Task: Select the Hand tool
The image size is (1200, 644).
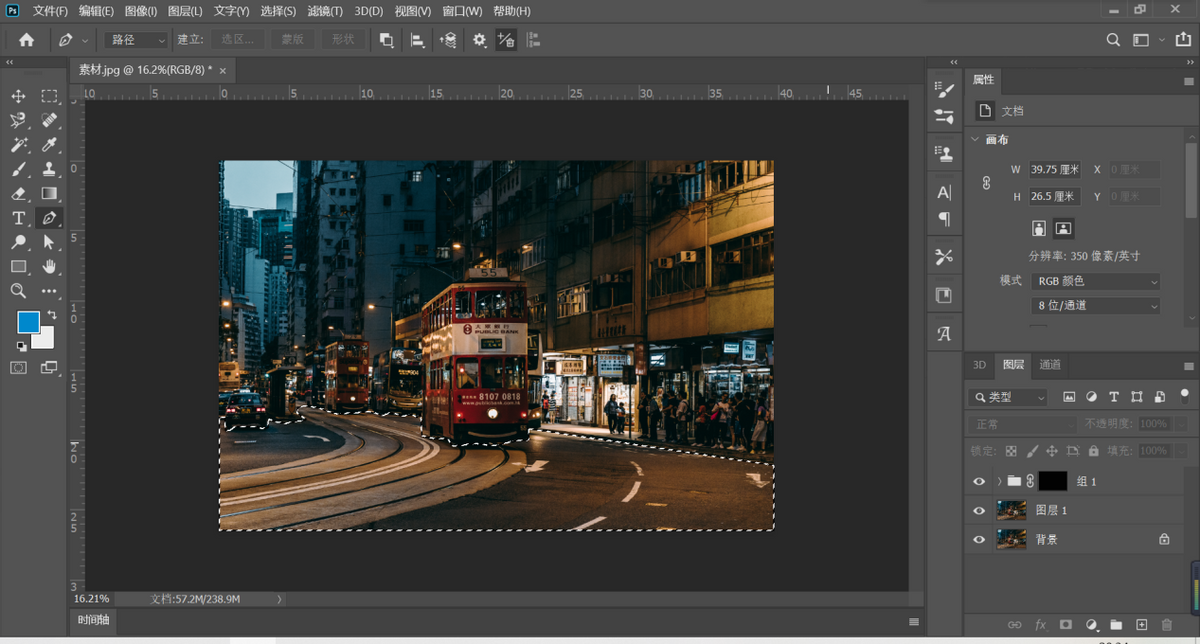Action: (49, 266)
